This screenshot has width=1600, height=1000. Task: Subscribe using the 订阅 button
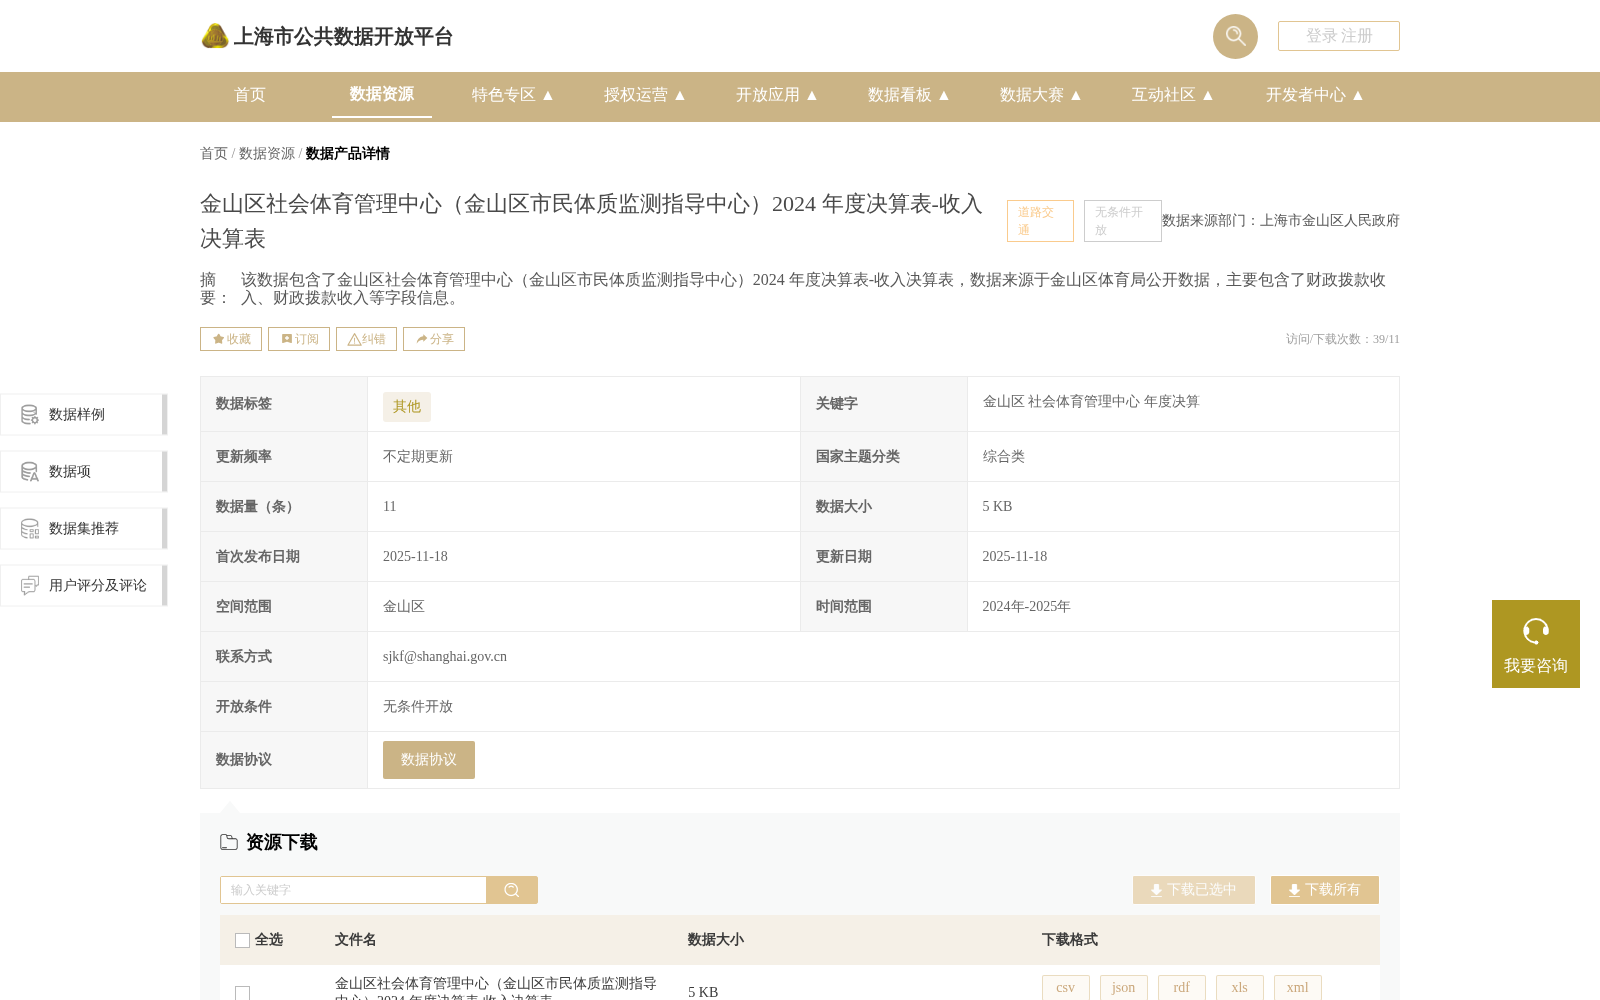tap(299, 339)
